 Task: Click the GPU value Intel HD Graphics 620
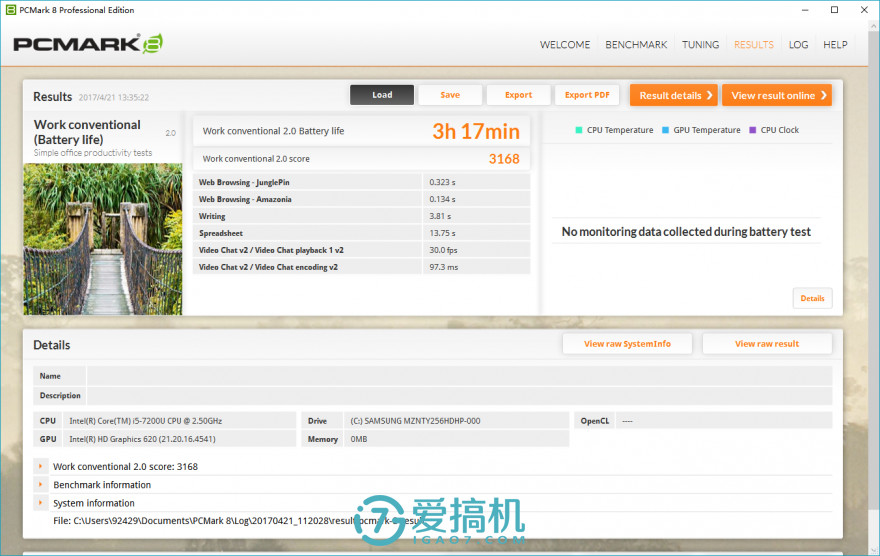(x=142, y=439)
